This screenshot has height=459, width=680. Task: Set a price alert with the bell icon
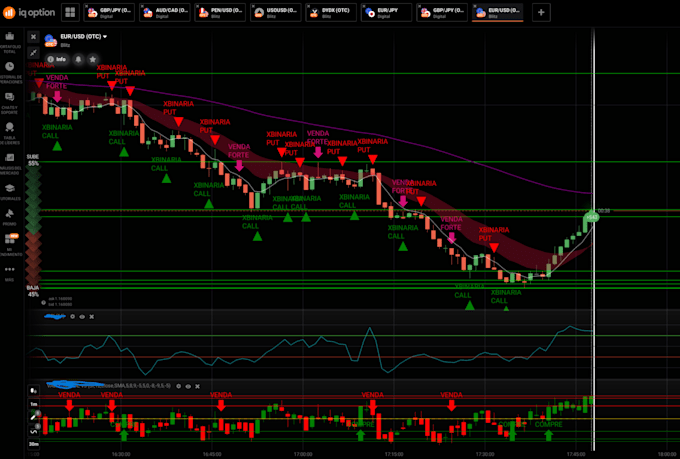click(x=78, y=59)
